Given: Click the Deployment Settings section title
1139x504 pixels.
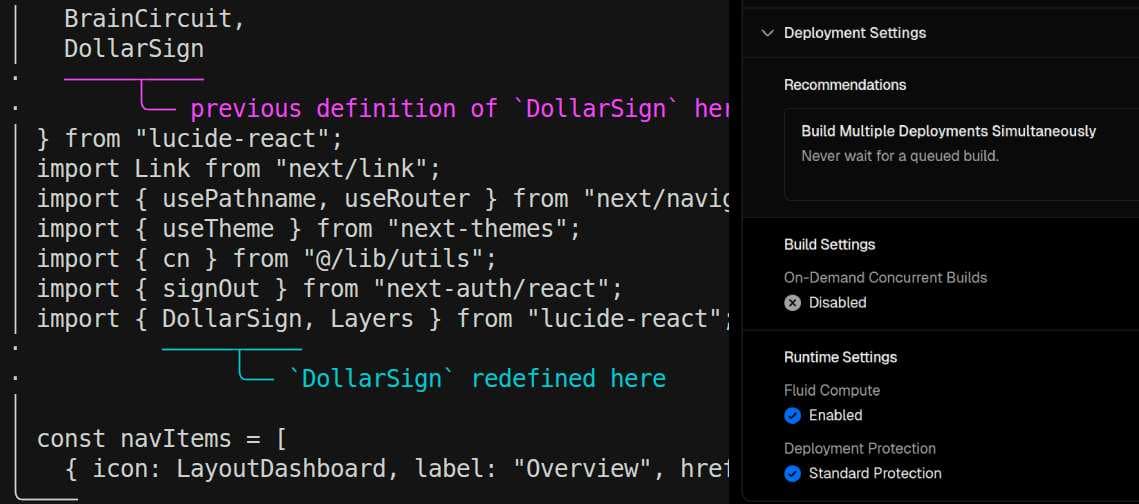Looking at the screenshot, I should (854, 33).
